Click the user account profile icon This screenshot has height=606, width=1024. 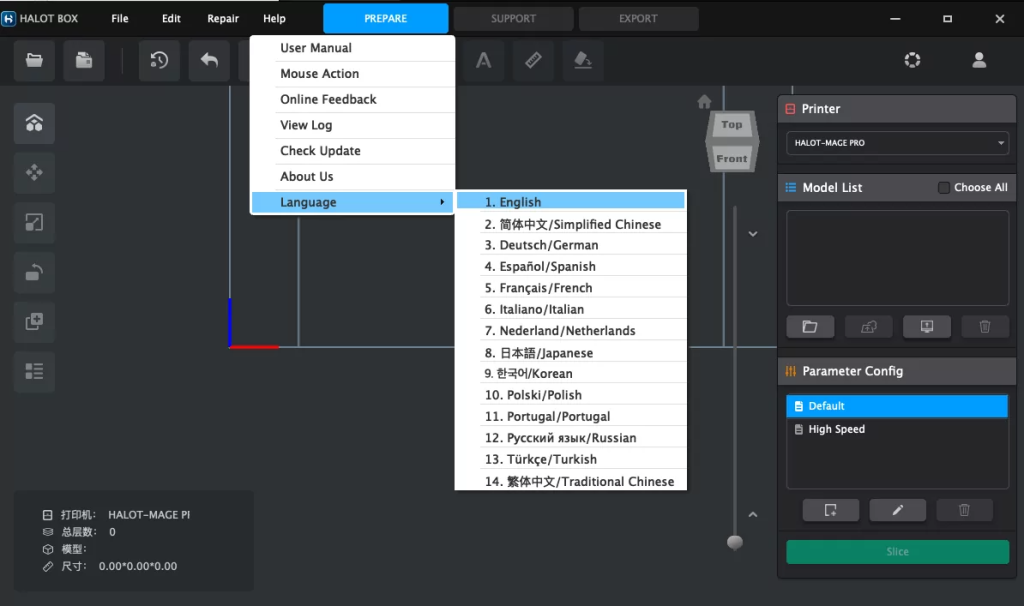pyautogui.click(x=979, y=60)
